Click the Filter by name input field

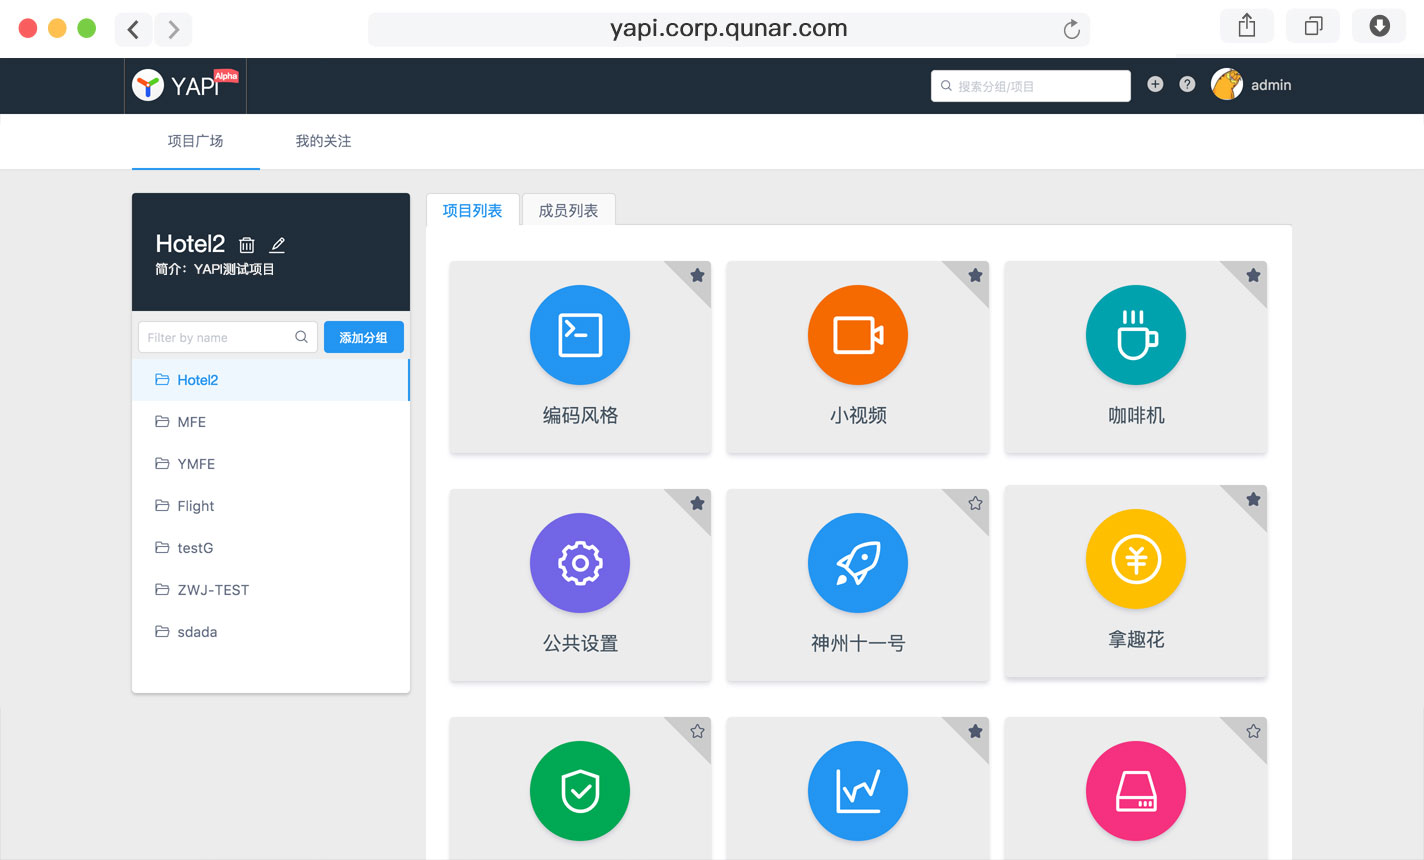[220, 338]
